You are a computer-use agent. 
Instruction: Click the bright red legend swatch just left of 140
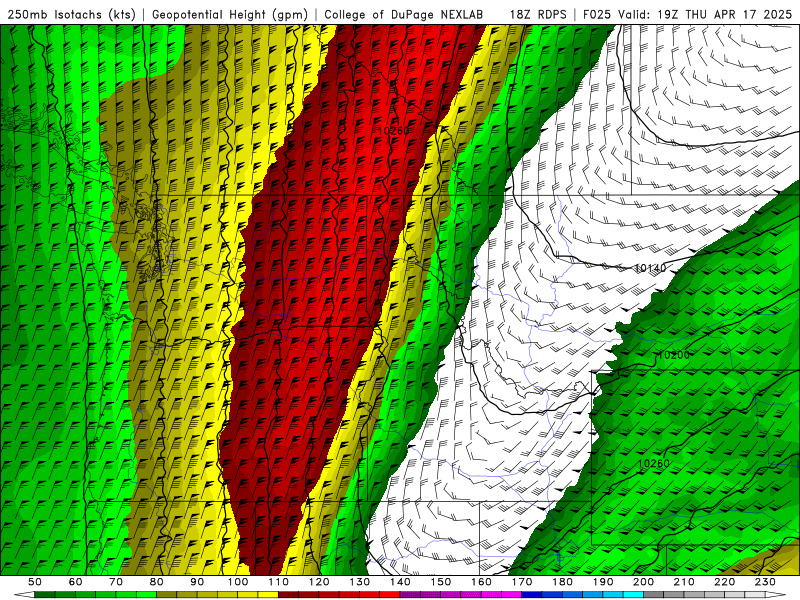390,595
